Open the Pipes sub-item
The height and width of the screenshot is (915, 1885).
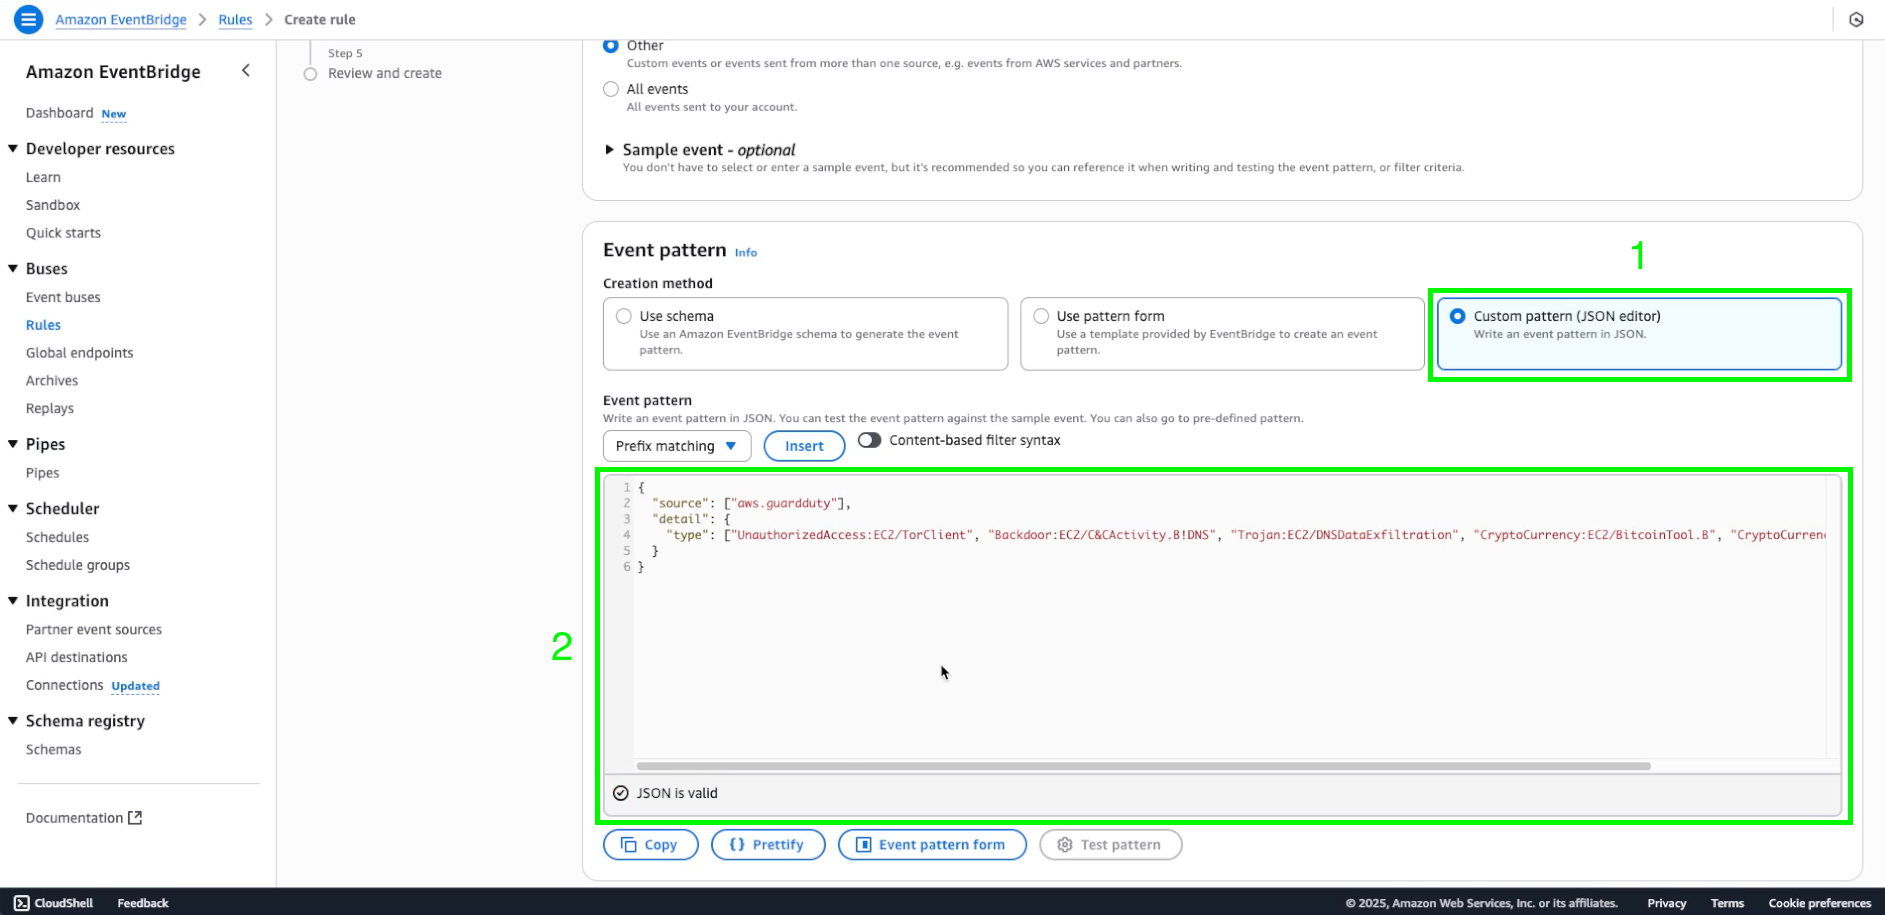(x=42, y=473)
